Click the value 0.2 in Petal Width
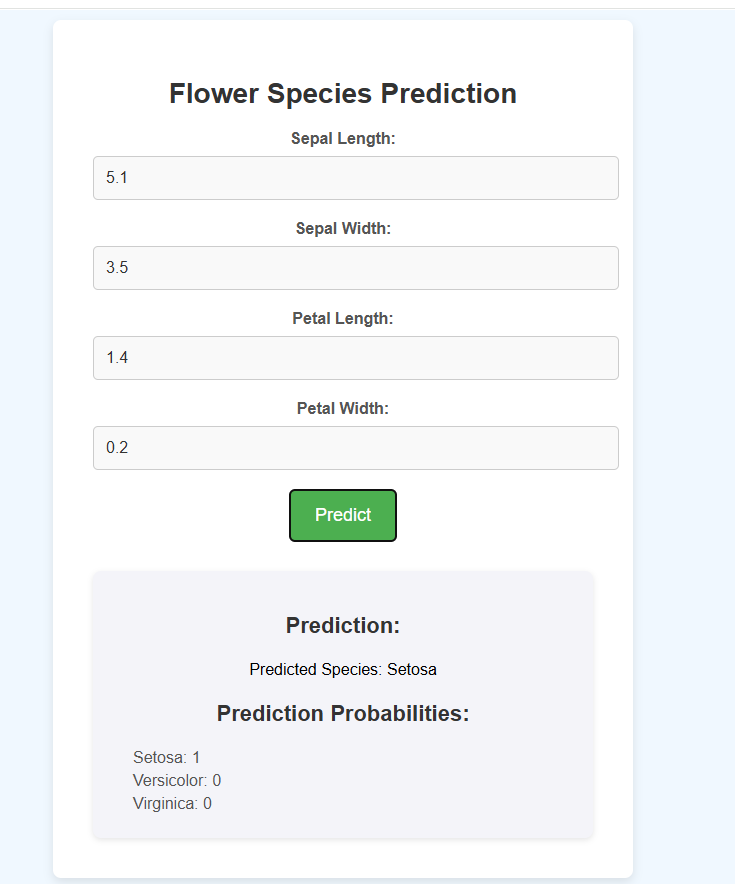Screen dimensions: 735x884 117,447
